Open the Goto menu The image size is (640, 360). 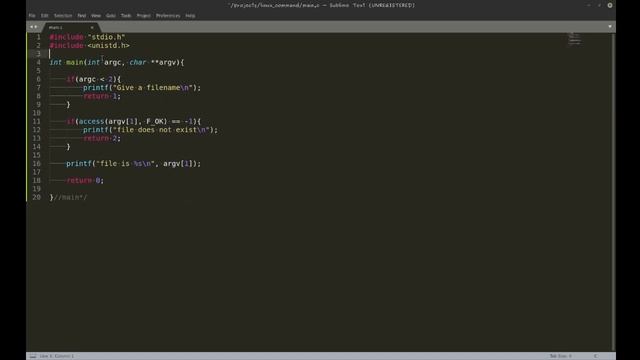click(111, 16)
